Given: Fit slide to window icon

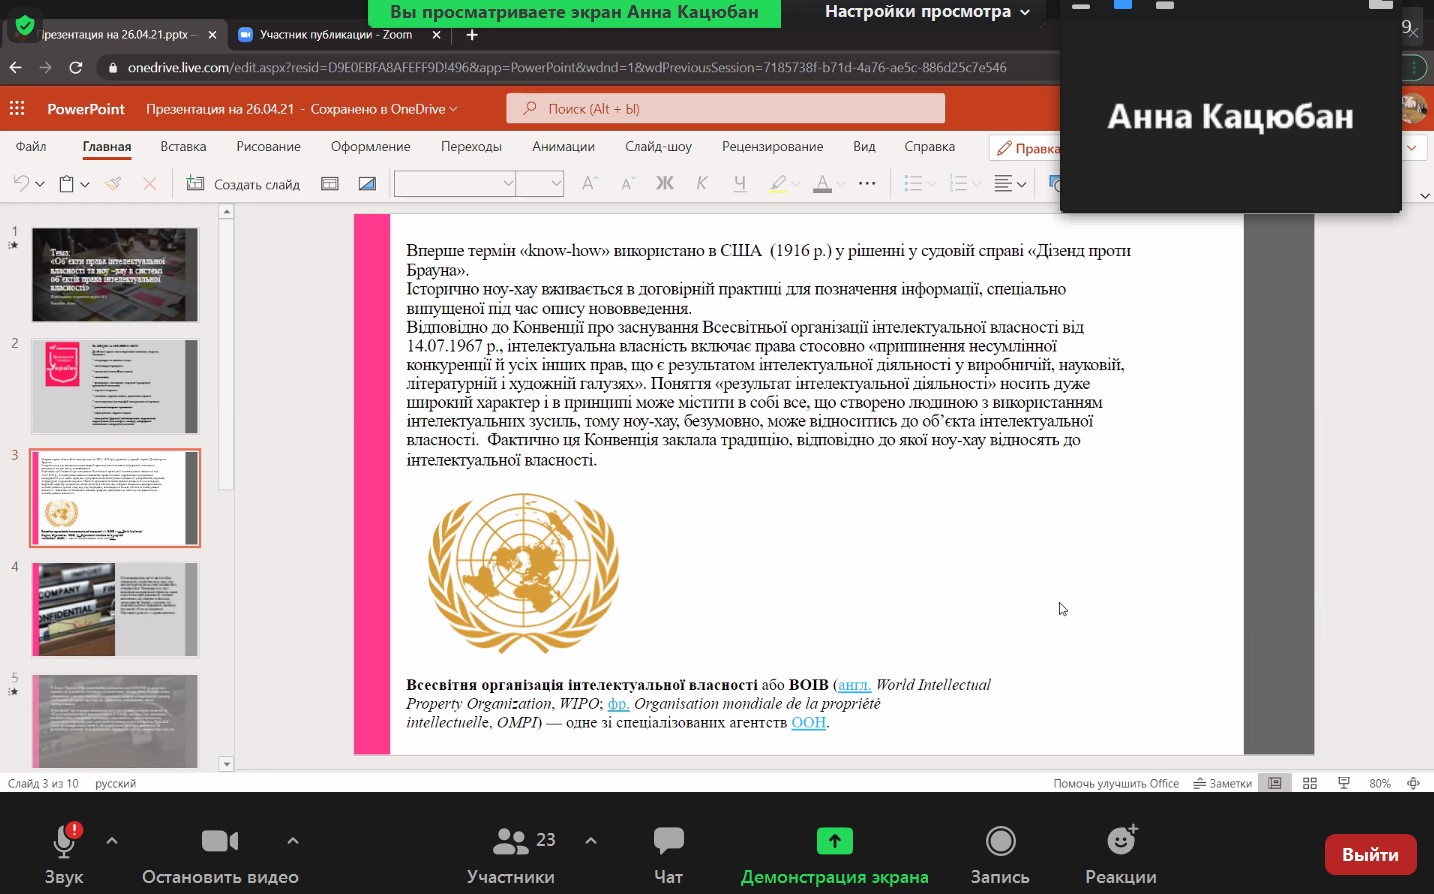Looking at the screenshot, I should (1413, 783).
